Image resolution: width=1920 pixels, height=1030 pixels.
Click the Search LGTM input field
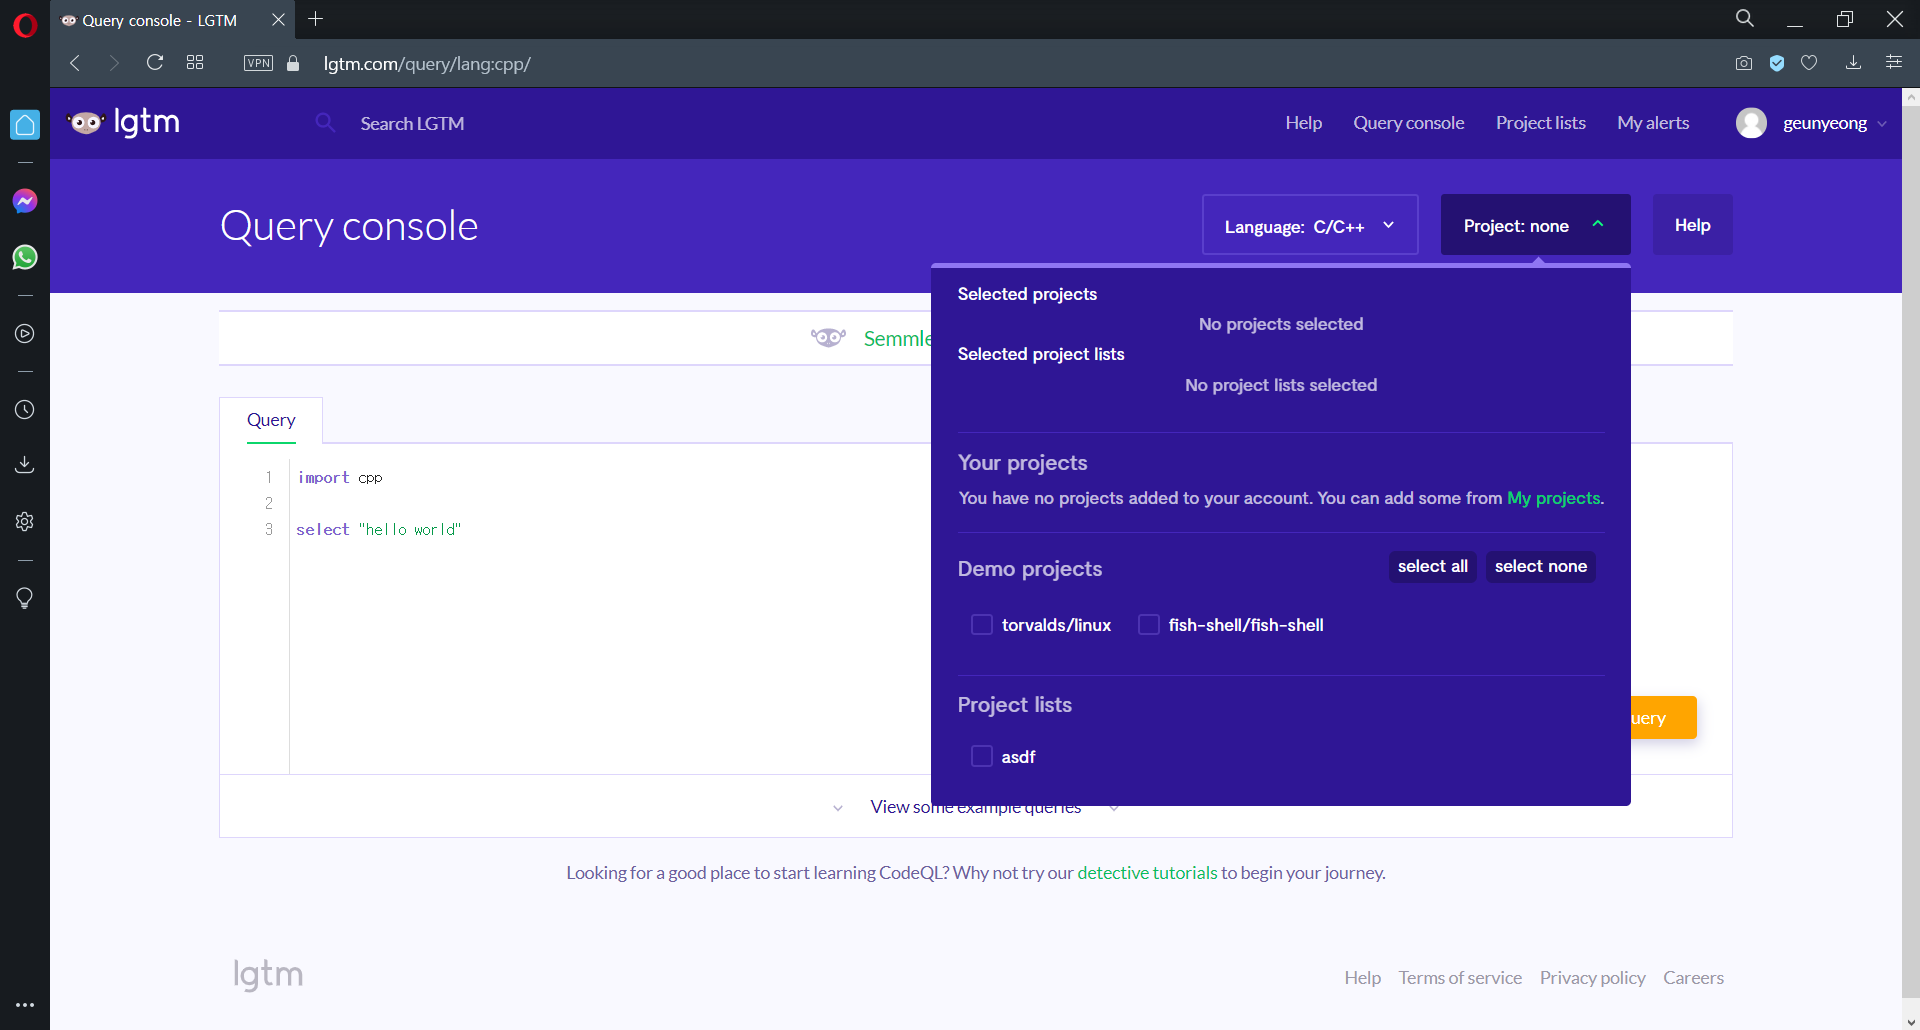412,123
